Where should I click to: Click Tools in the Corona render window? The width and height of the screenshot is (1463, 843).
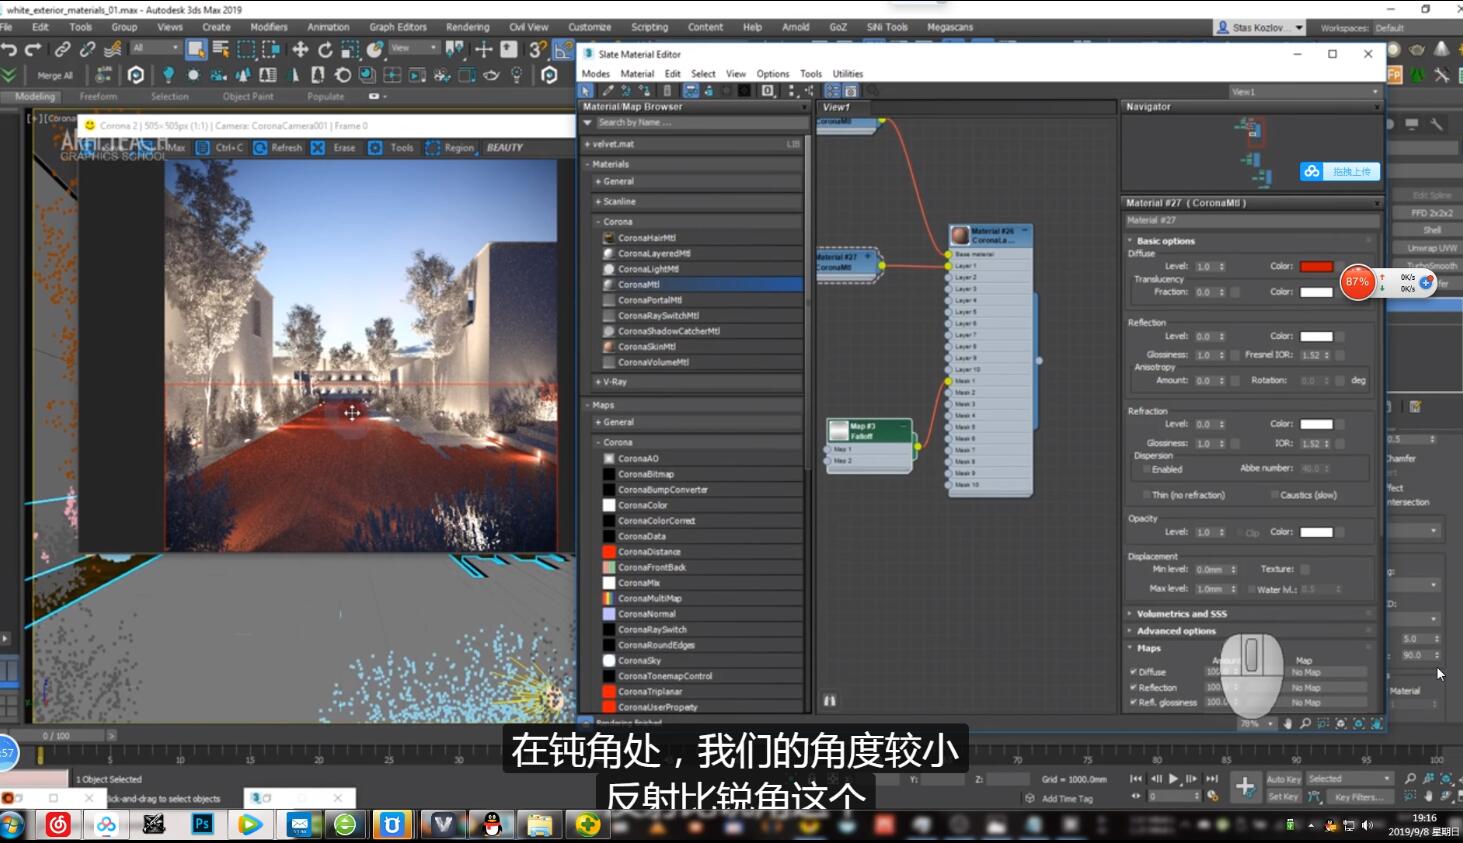click(x=391, y=147)
